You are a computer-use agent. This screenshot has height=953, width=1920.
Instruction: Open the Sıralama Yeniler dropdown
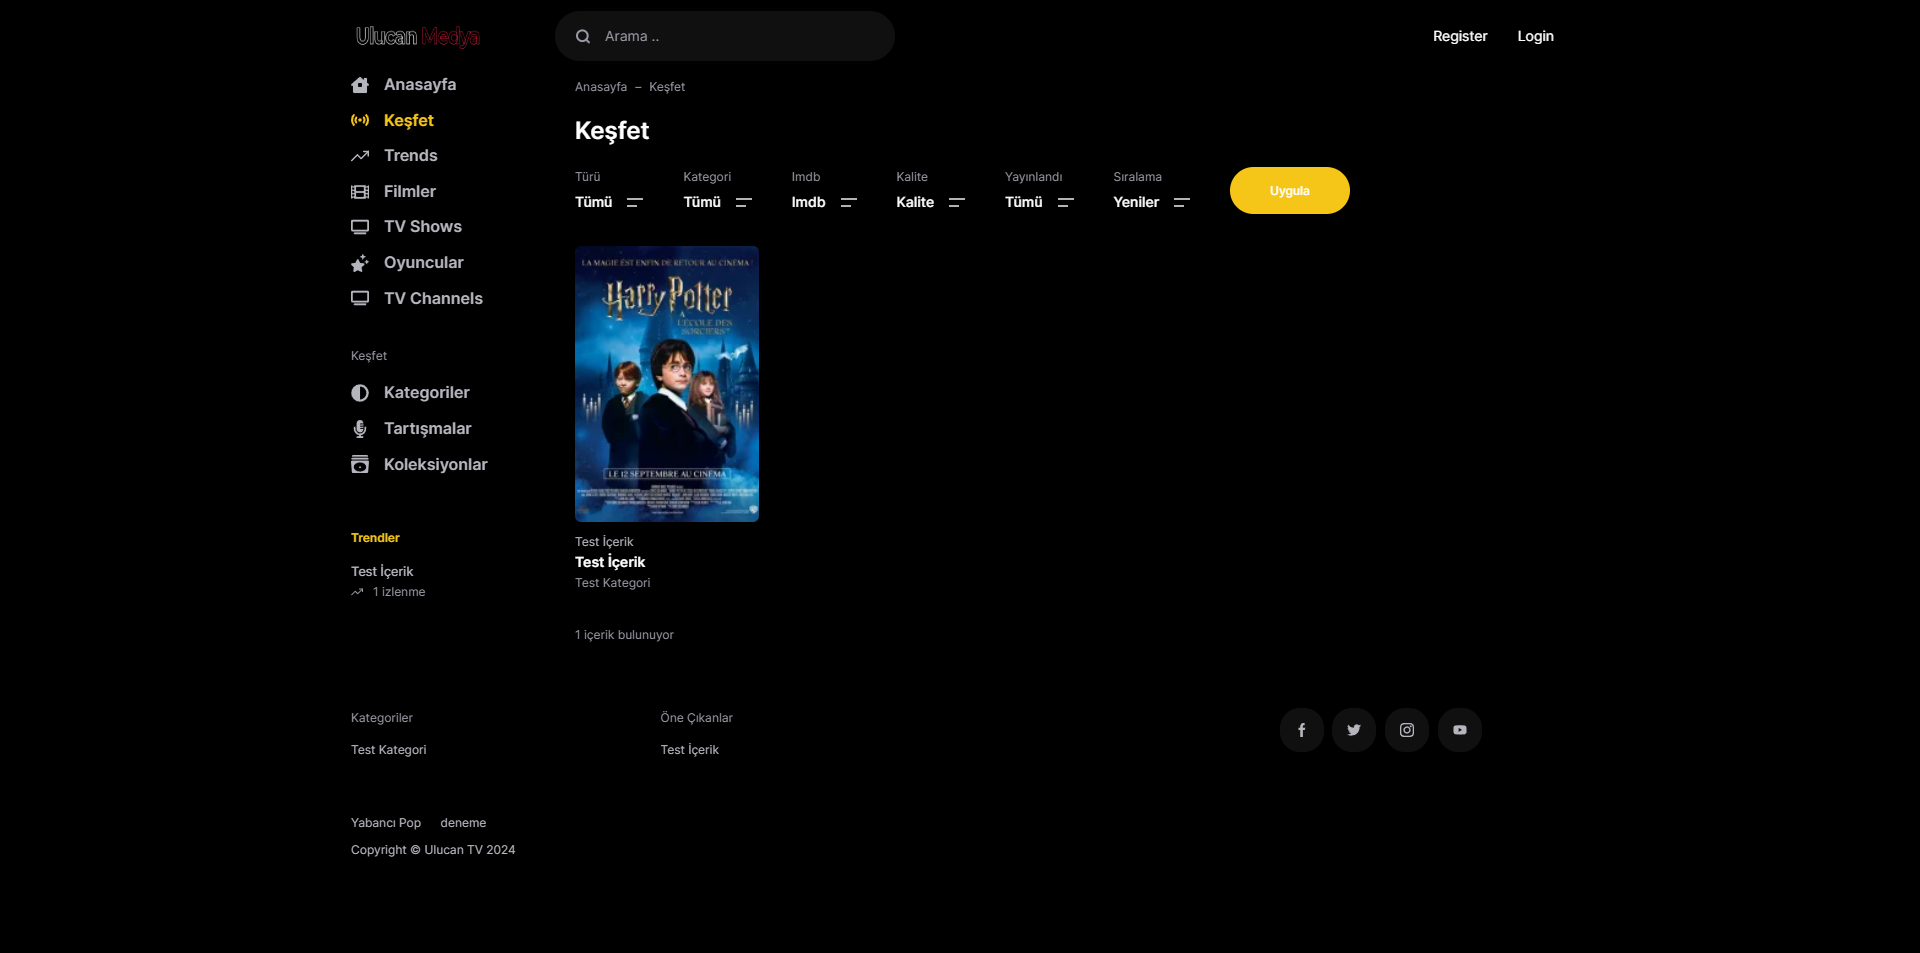coord(1152,202)
